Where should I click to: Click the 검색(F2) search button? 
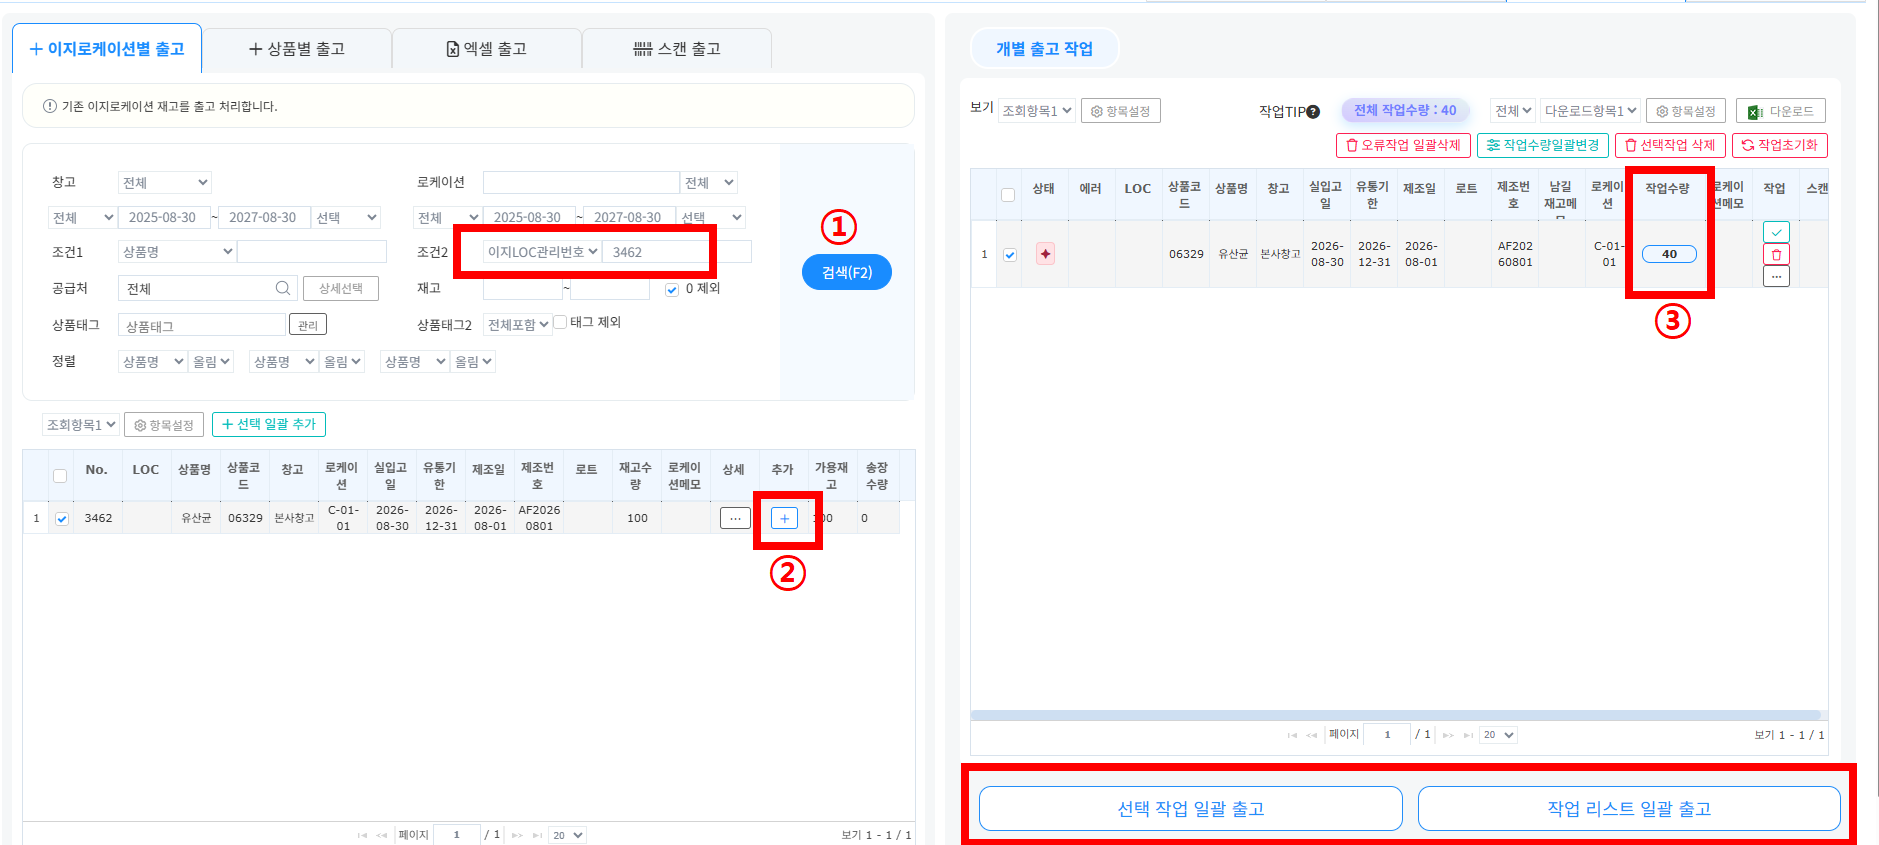point(847,272)
